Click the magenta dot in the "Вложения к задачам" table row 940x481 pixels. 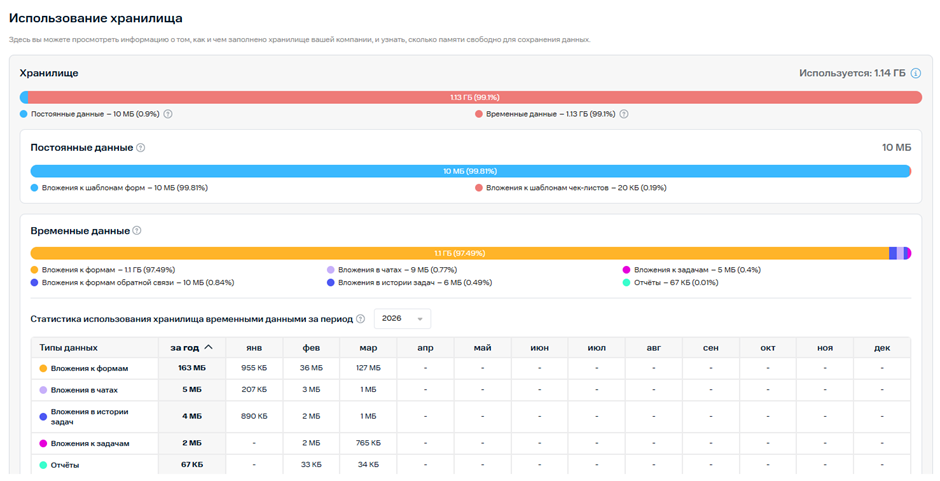[x=43, y=443]
